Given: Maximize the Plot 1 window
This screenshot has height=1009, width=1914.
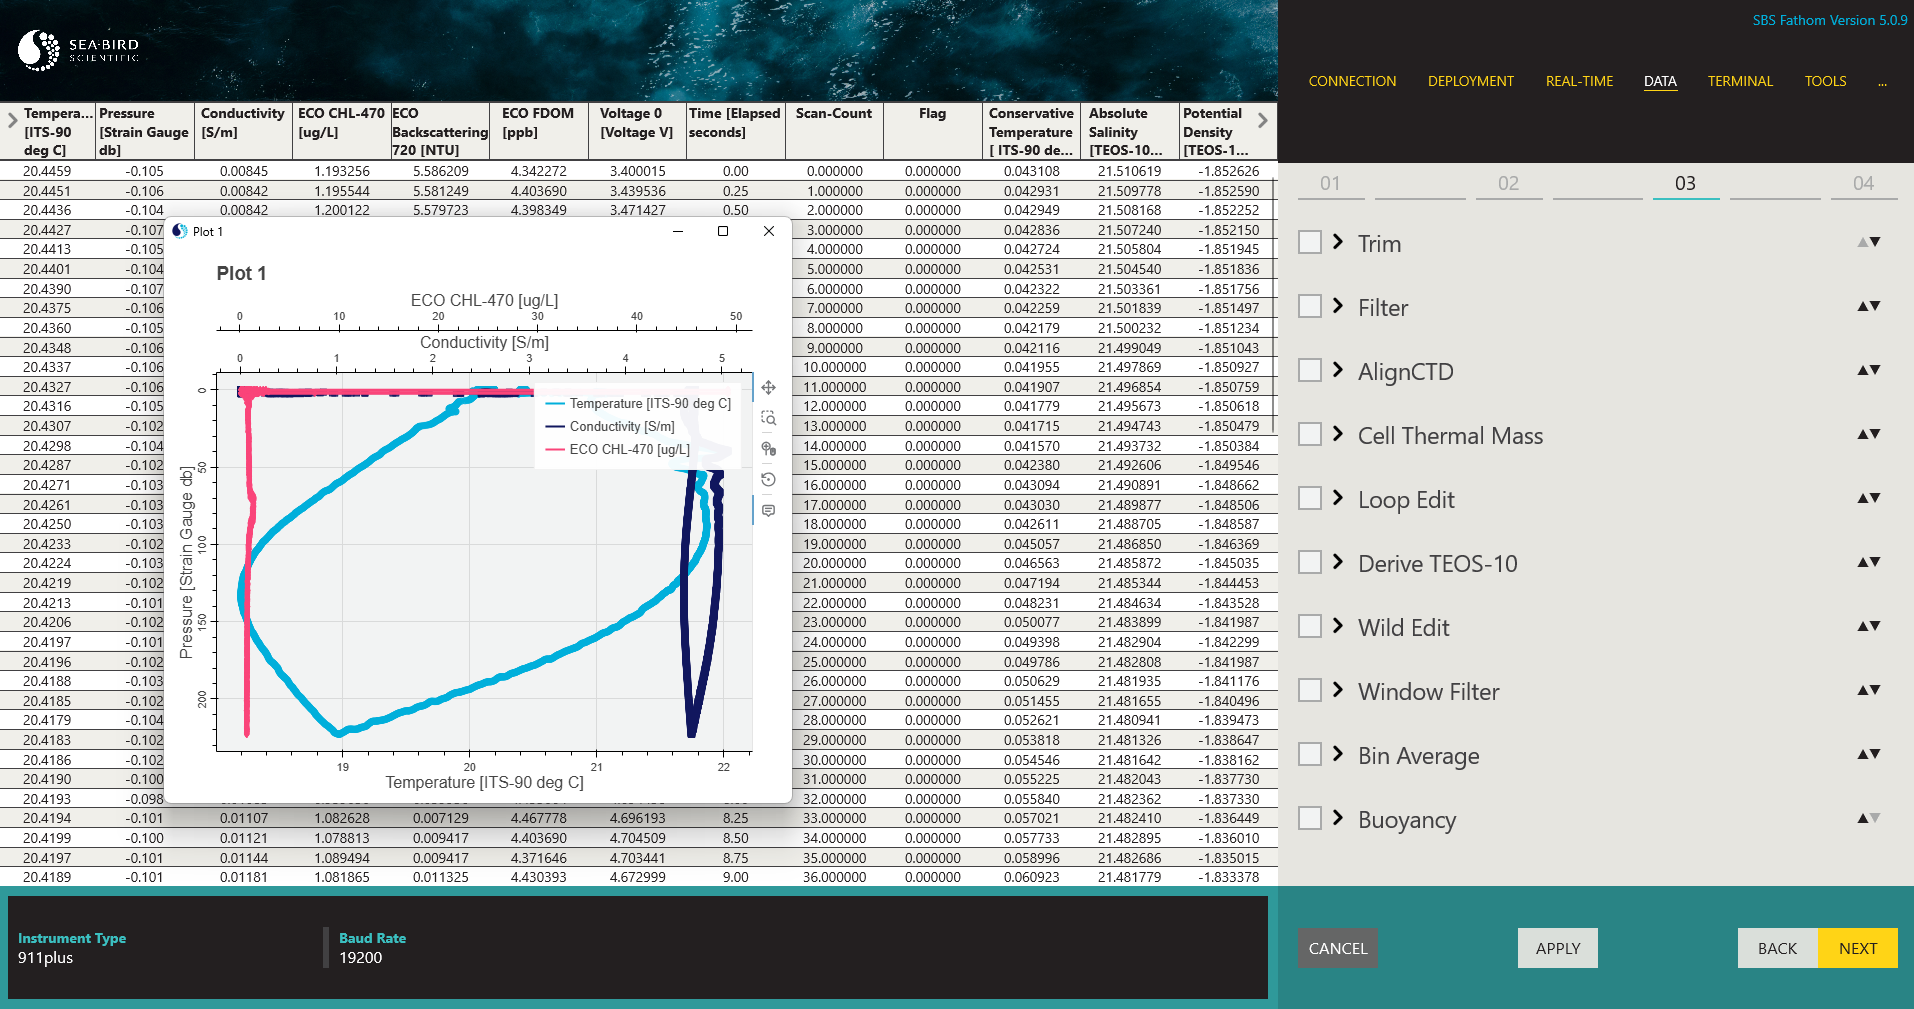Looking at the screenshot, I should click(723, 231).
